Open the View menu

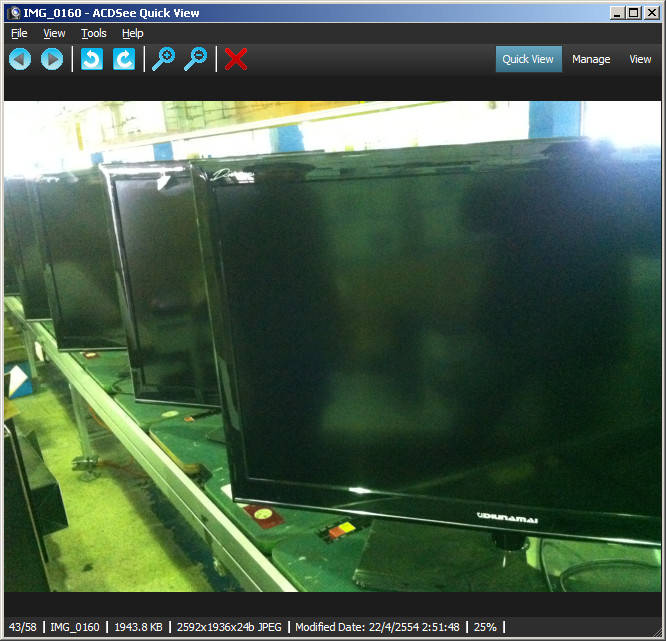coord(54,33)
